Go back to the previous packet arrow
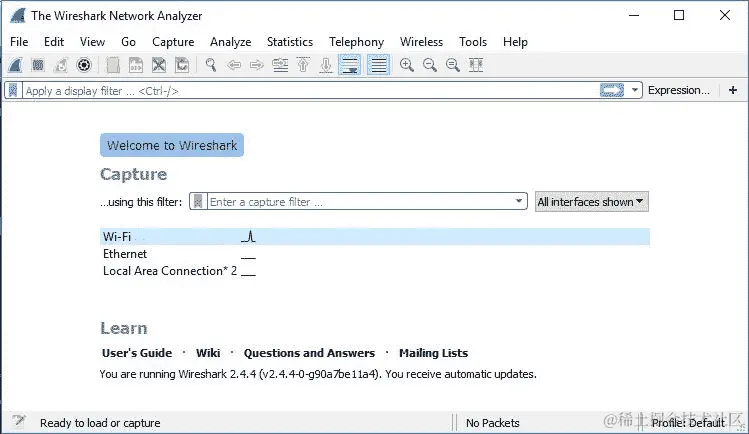 point(234,65)
